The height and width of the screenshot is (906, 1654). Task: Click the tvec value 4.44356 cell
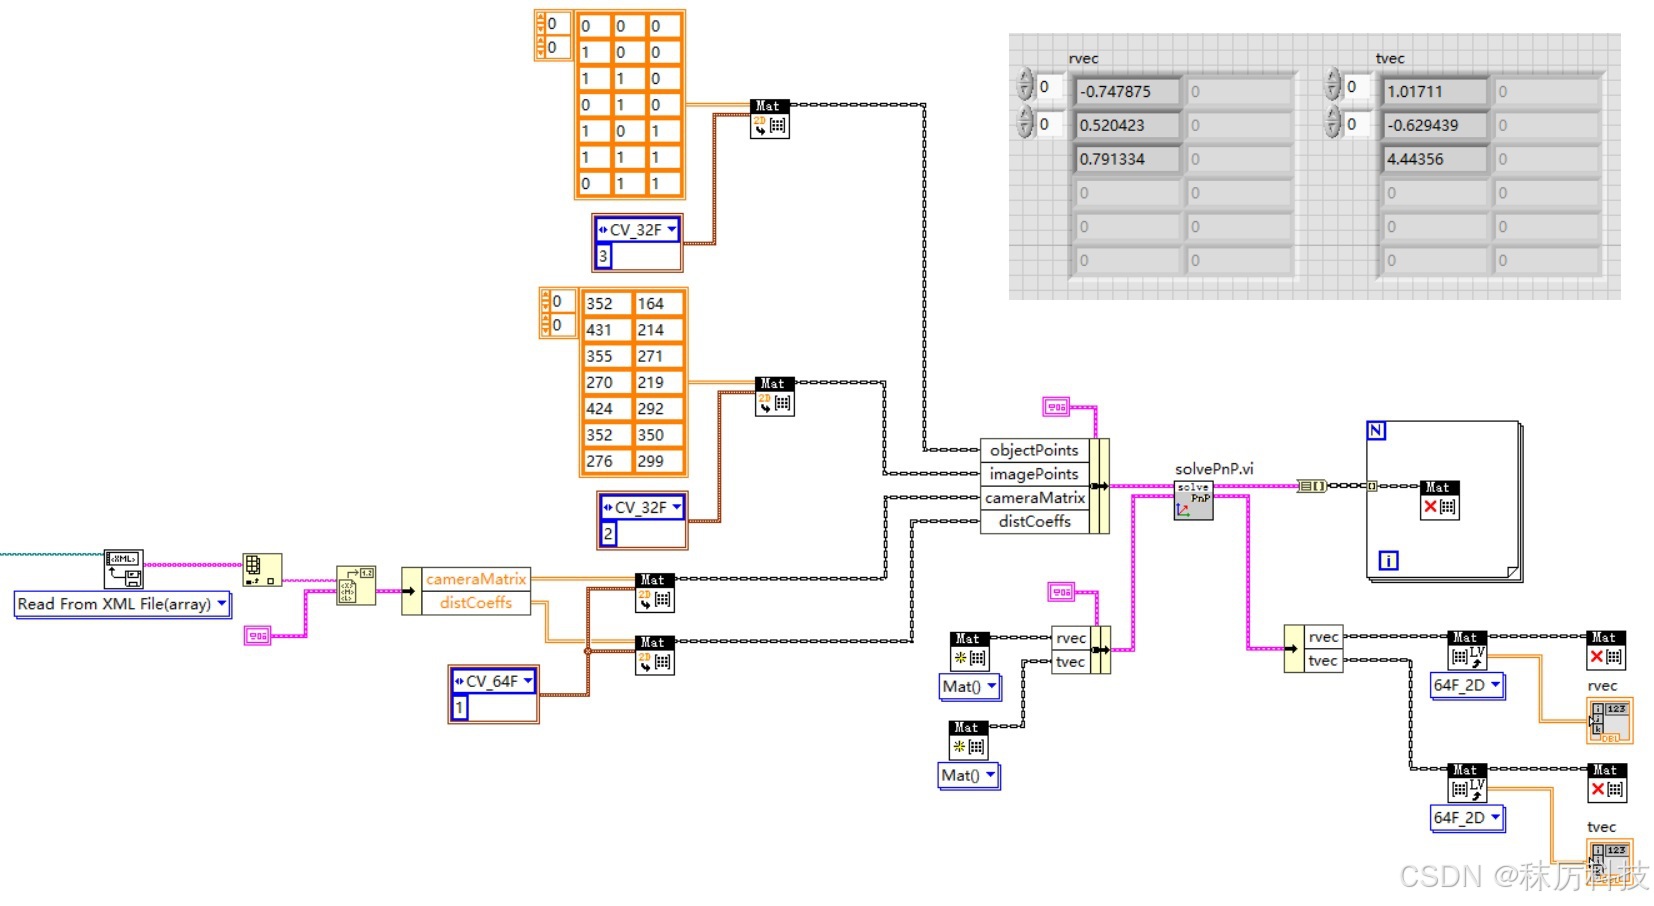click(x=1436, y=159)
